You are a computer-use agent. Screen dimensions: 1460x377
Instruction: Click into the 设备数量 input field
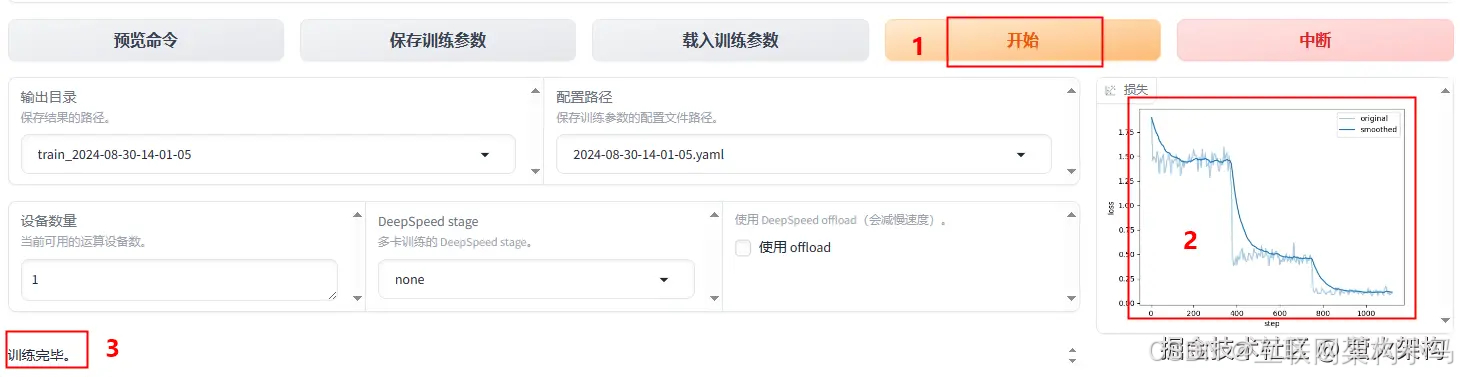179,280
